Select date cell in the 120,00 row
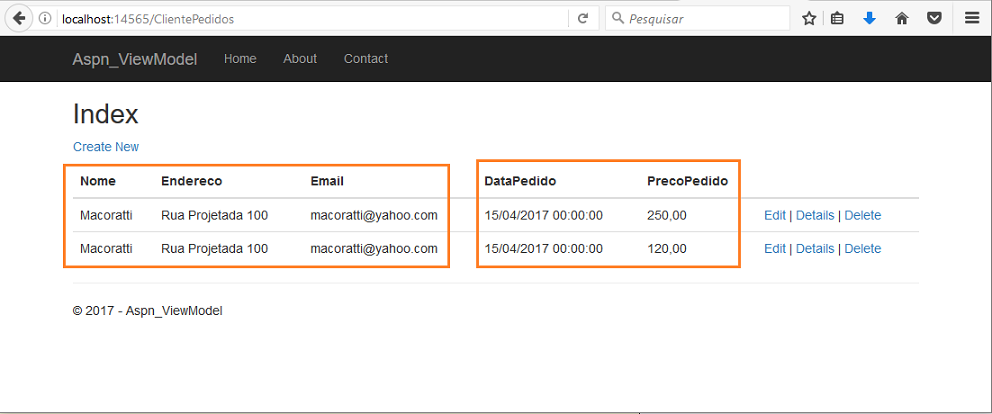The height and width of the screenshot is (414, 992). click(543, 249)
